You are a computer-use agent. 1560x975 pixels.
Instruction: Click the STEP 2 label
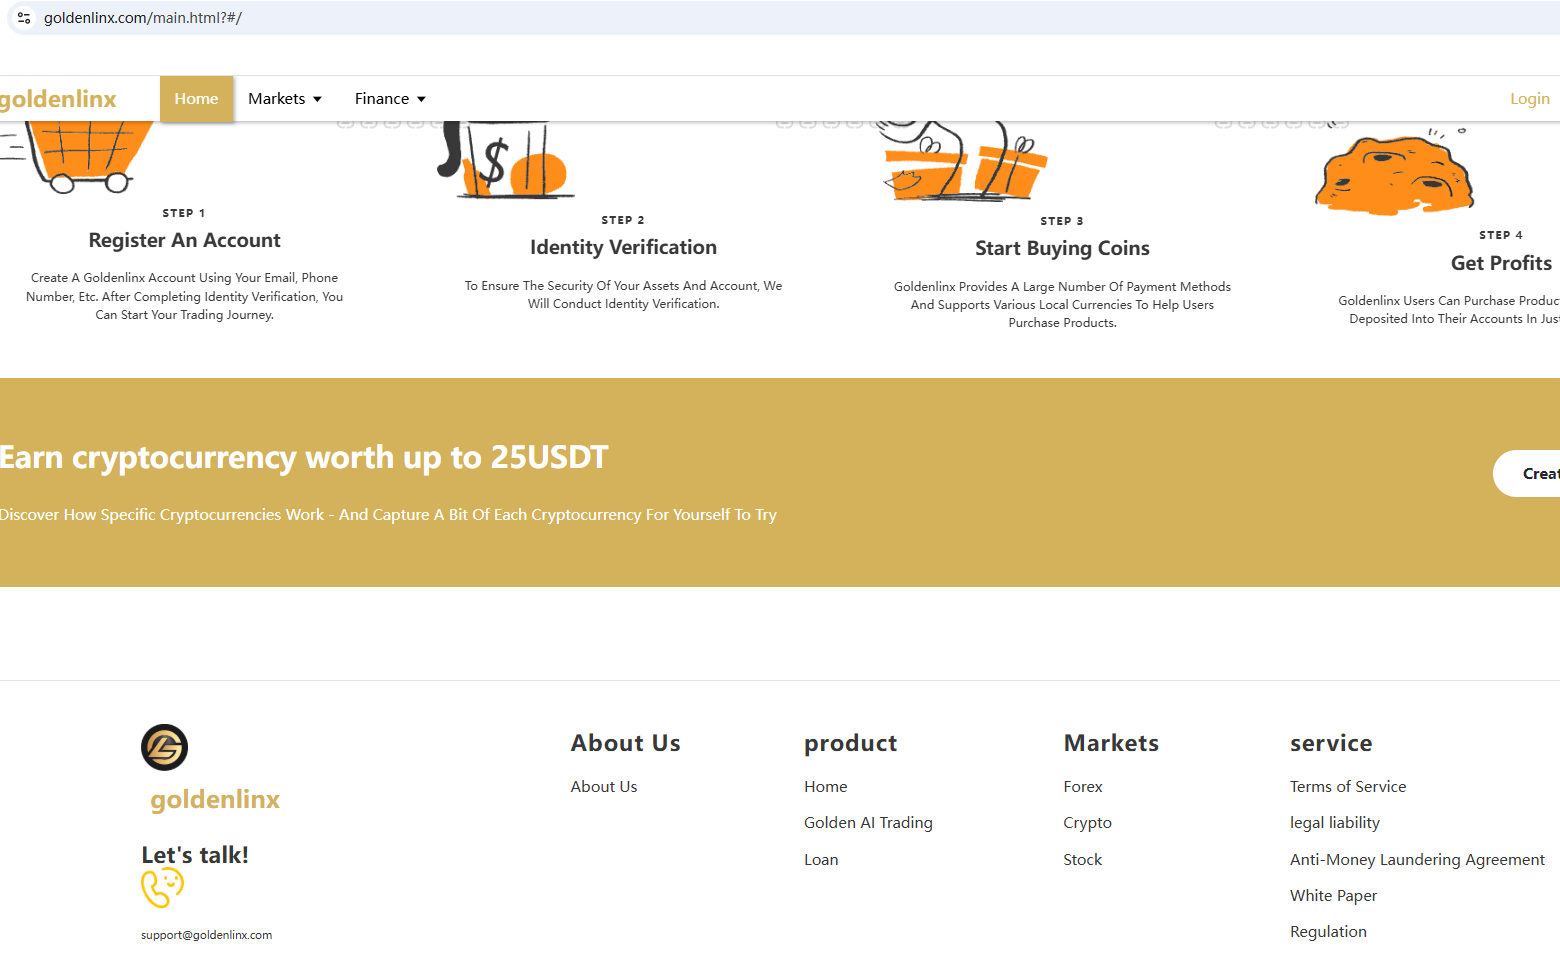(623, 220)
